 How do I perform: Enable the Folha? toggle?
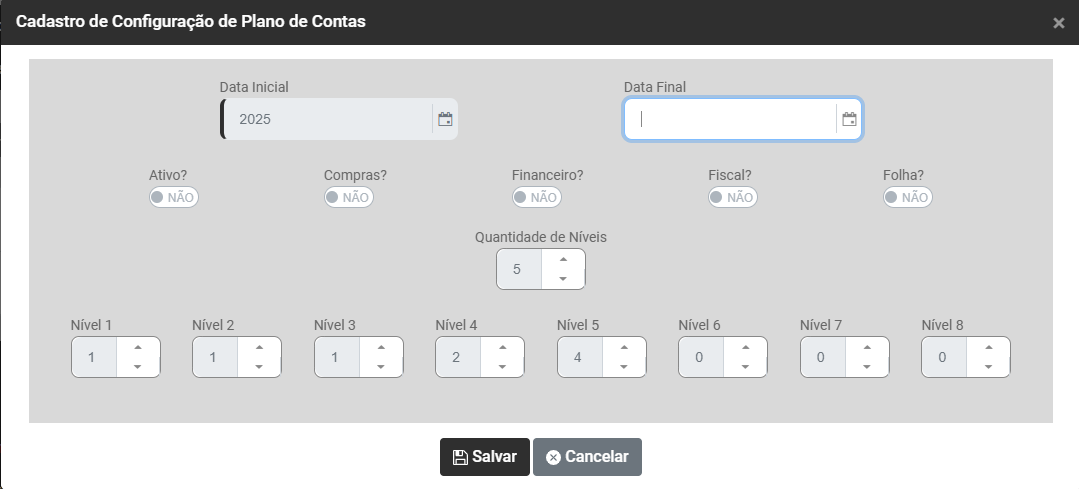pos(907,197)
